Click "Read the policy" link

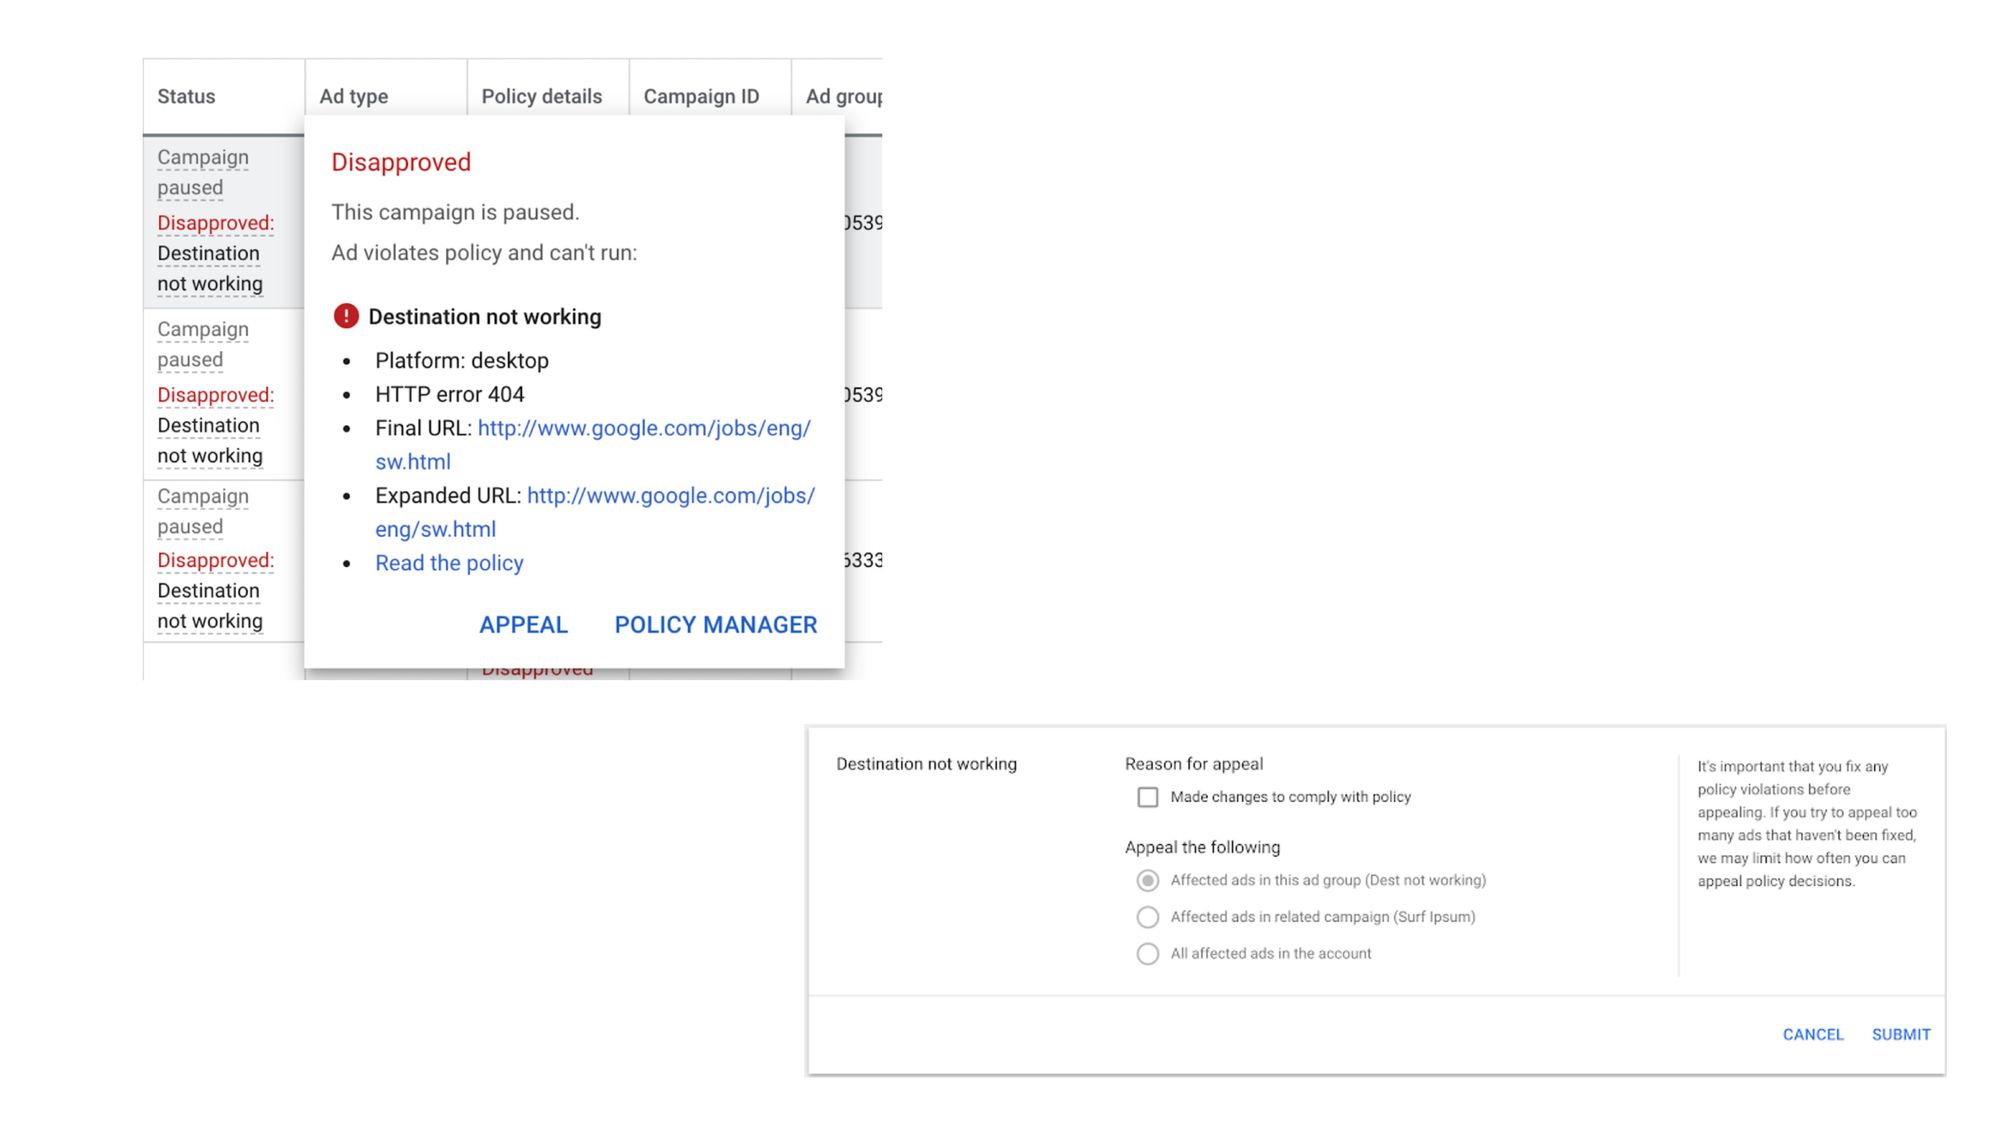coord(448,562)
